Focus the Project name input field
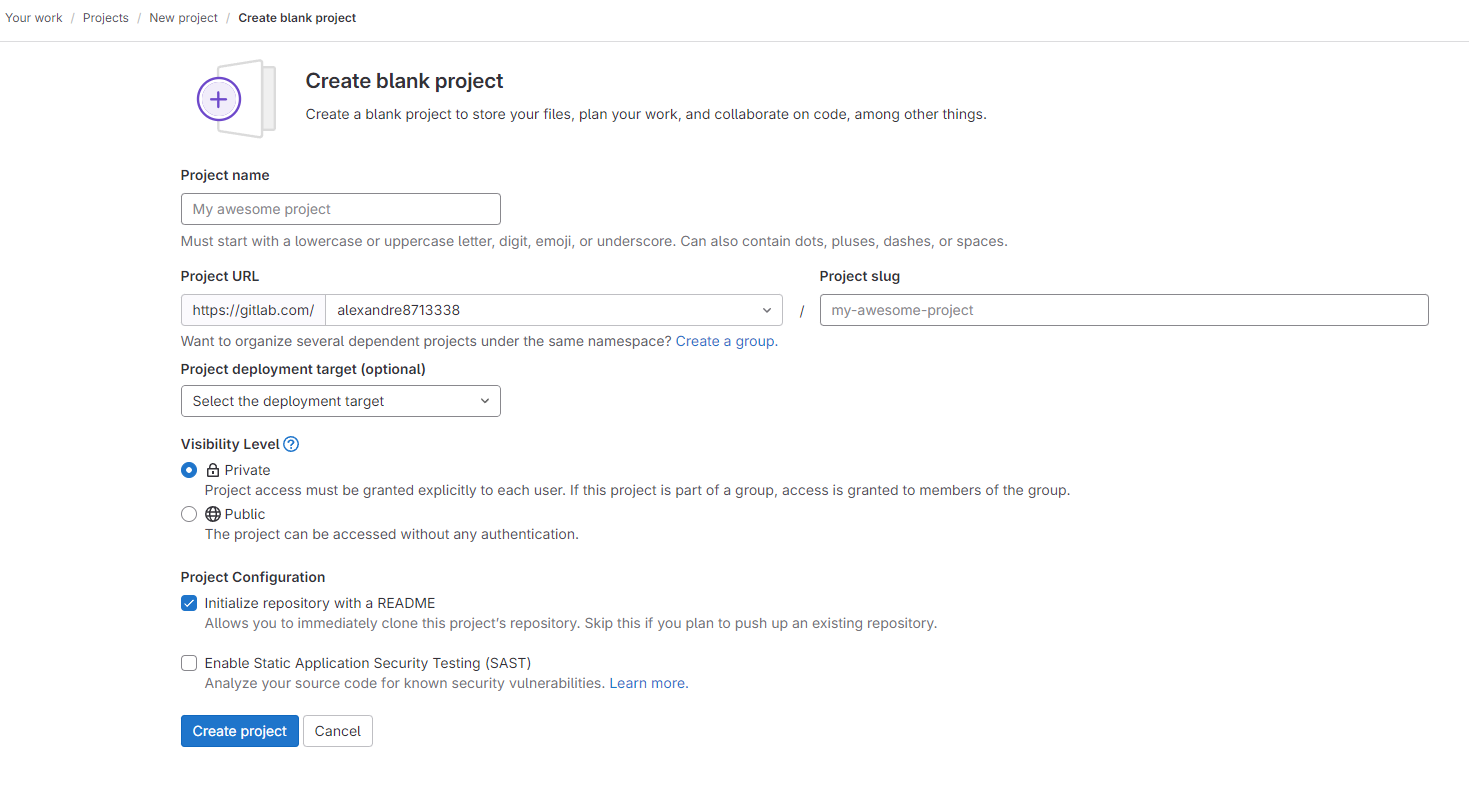 [340, 209]
